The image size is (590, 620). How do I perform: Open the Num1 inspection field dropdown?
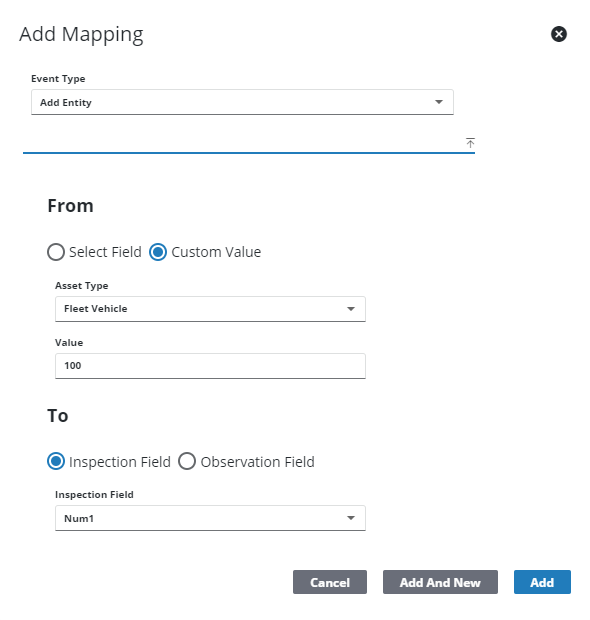pos(210,518)
